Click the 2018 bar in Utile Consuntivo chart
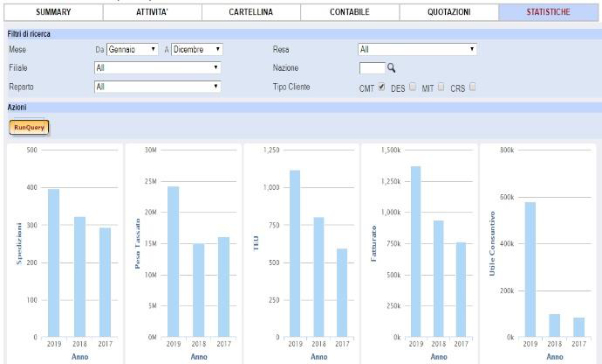This screenshot has height=364, width=602. (x=554, y=326)
